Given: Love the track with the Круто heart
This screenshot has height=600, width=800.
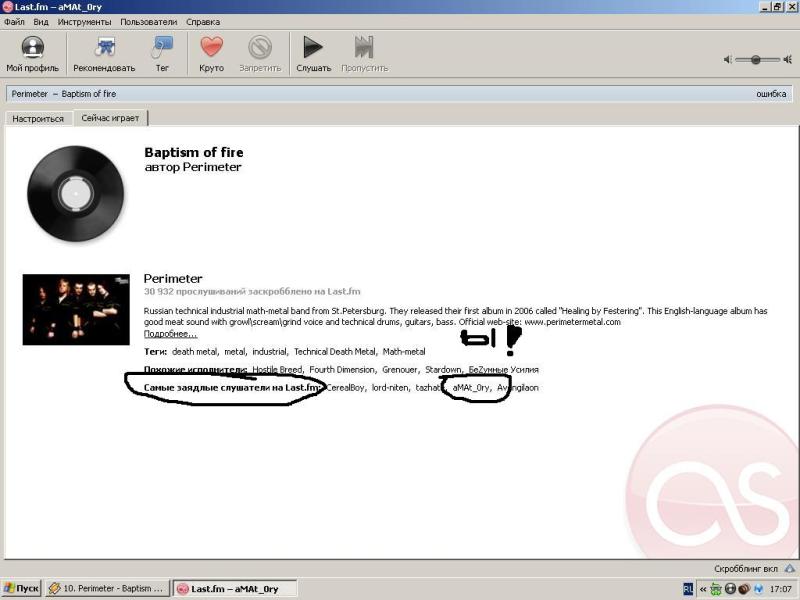Looking at the screenshot, I should [x=212, y=54].
